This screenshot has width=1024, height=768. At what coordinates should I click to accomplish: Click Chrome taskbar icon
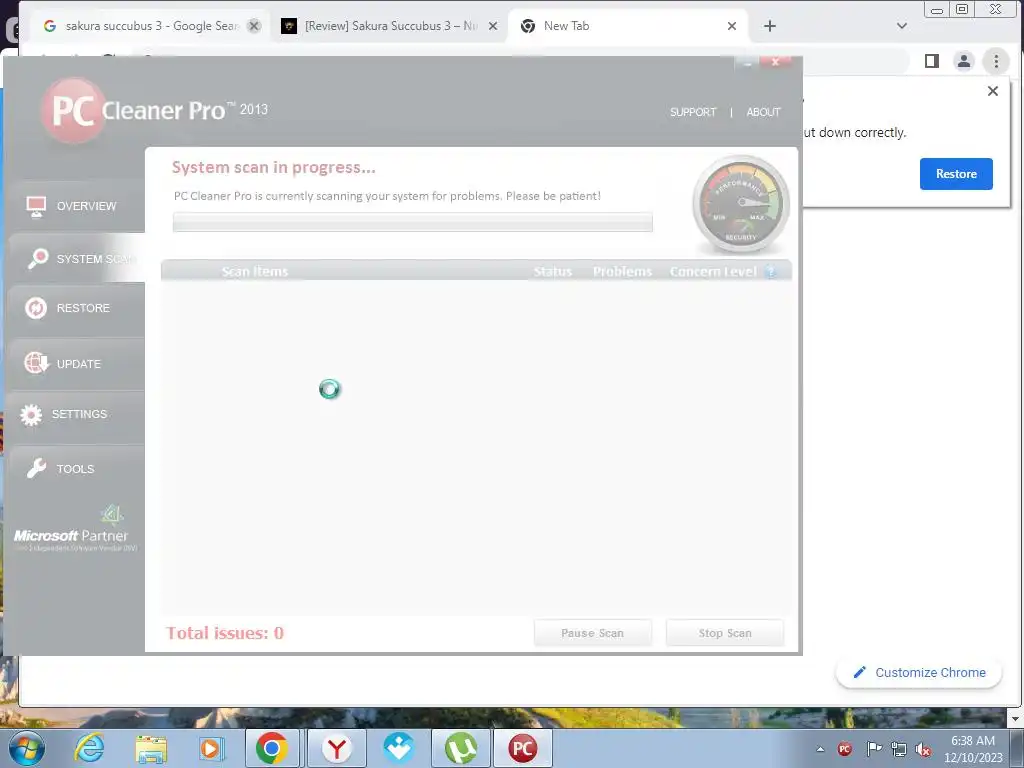pos(272,748)
